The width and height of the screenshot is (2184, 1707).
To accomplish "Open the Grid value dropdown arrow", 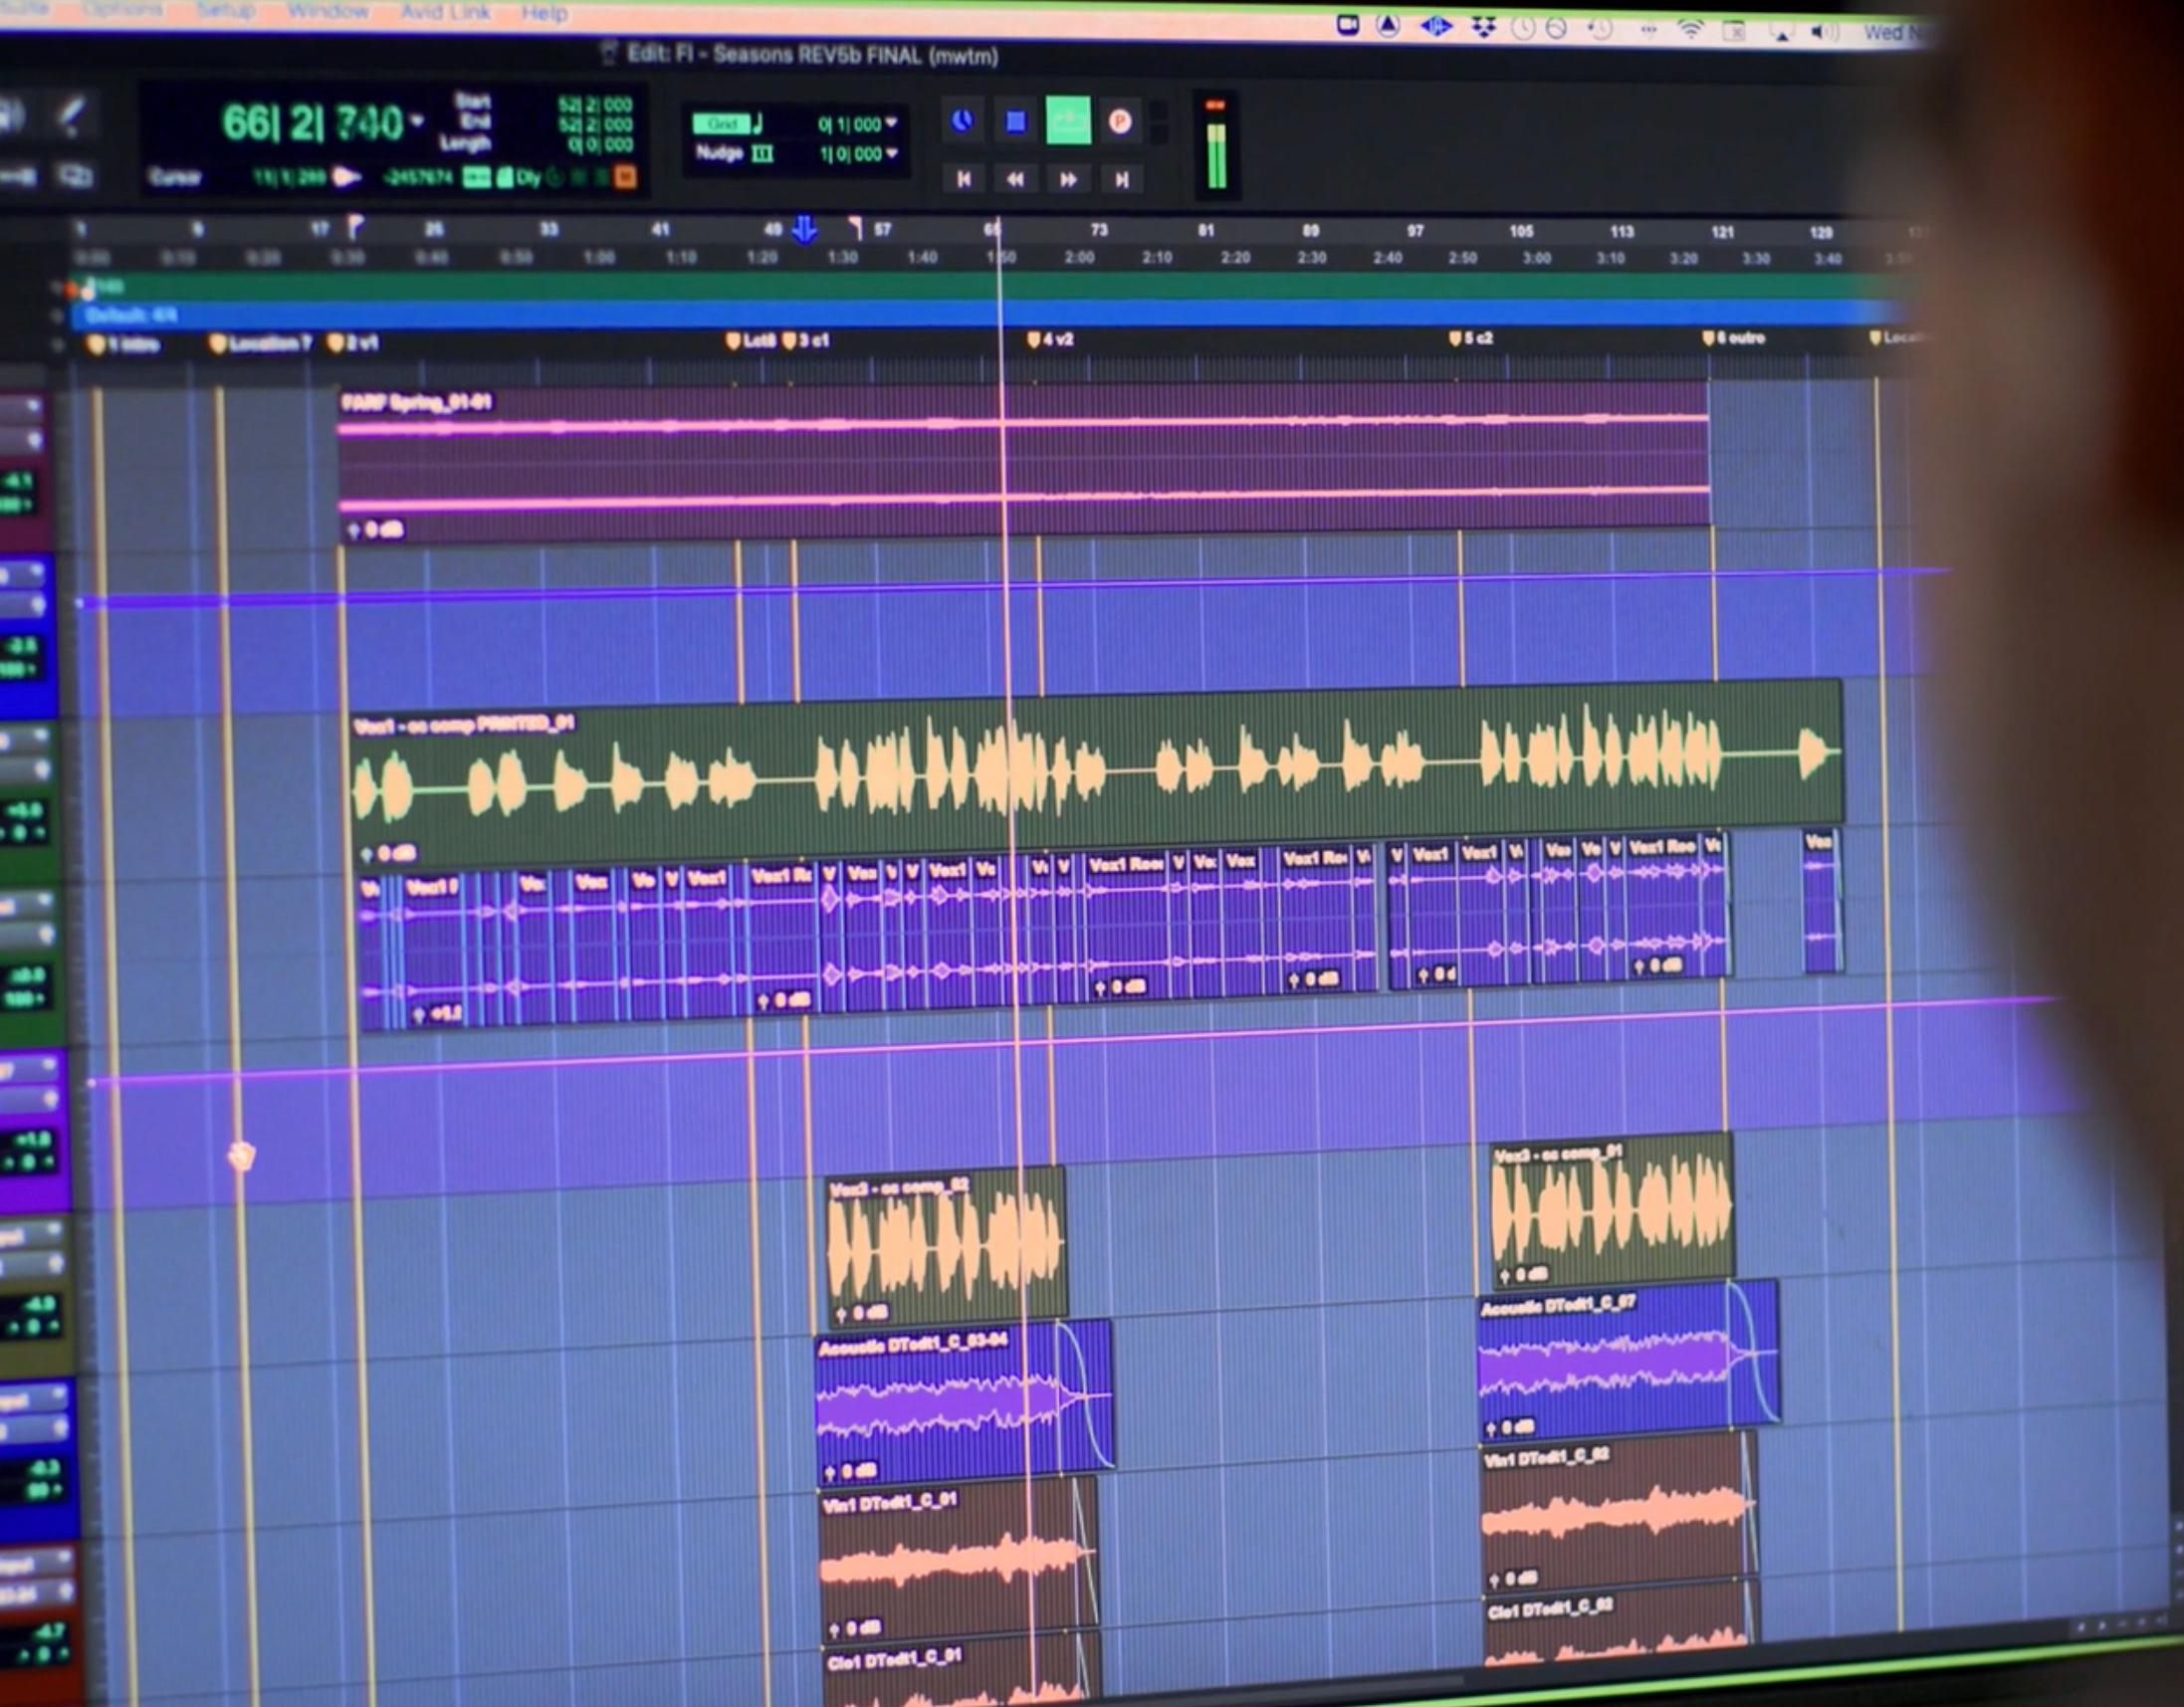I will coord(891,123).
